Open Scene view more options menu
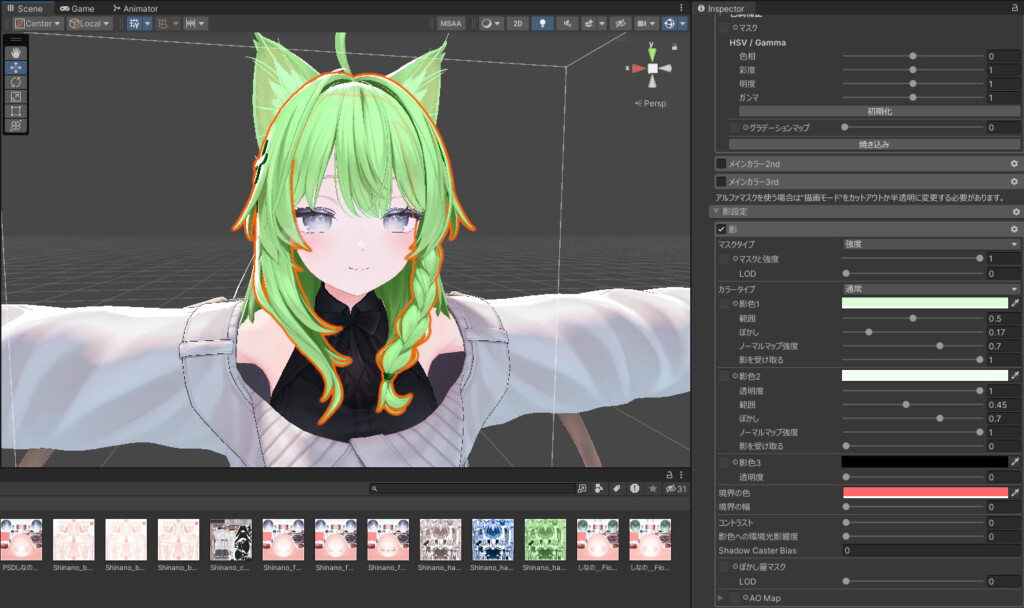Screen dimensions: 1024x608 click(681, 8)
